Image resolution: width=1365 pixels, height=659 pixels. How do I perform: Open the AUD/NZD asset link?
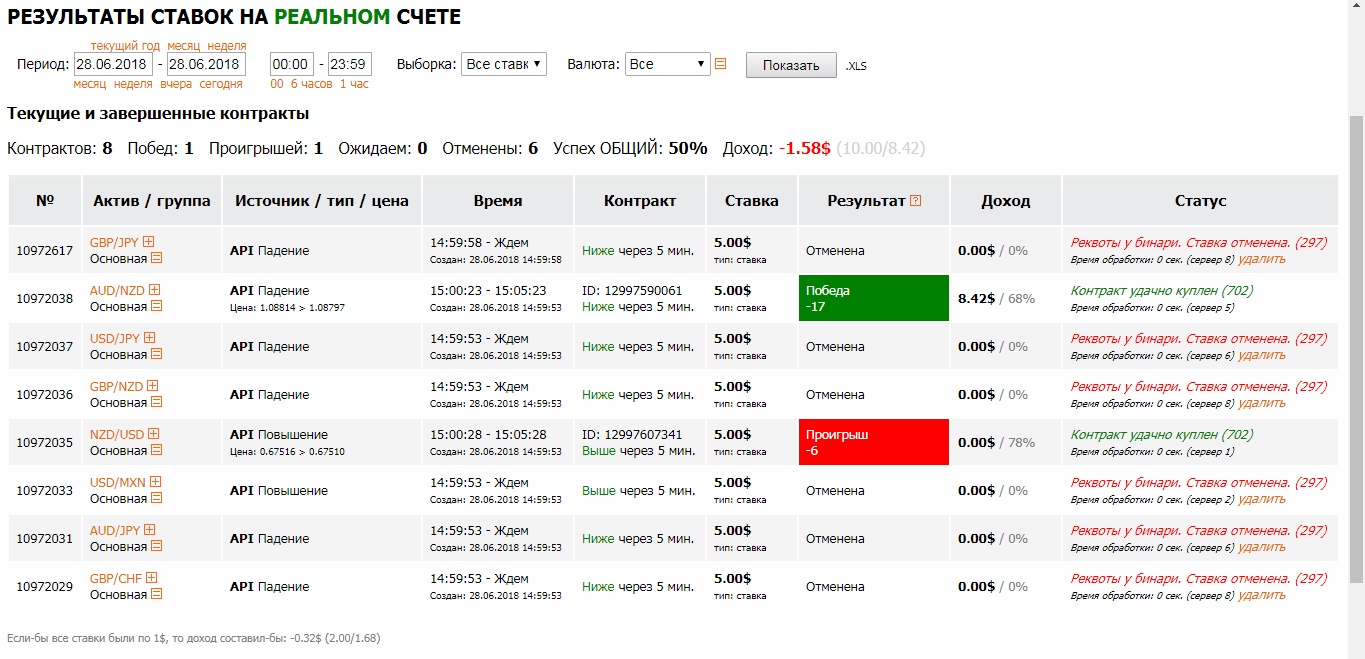(x=117, y=290)
